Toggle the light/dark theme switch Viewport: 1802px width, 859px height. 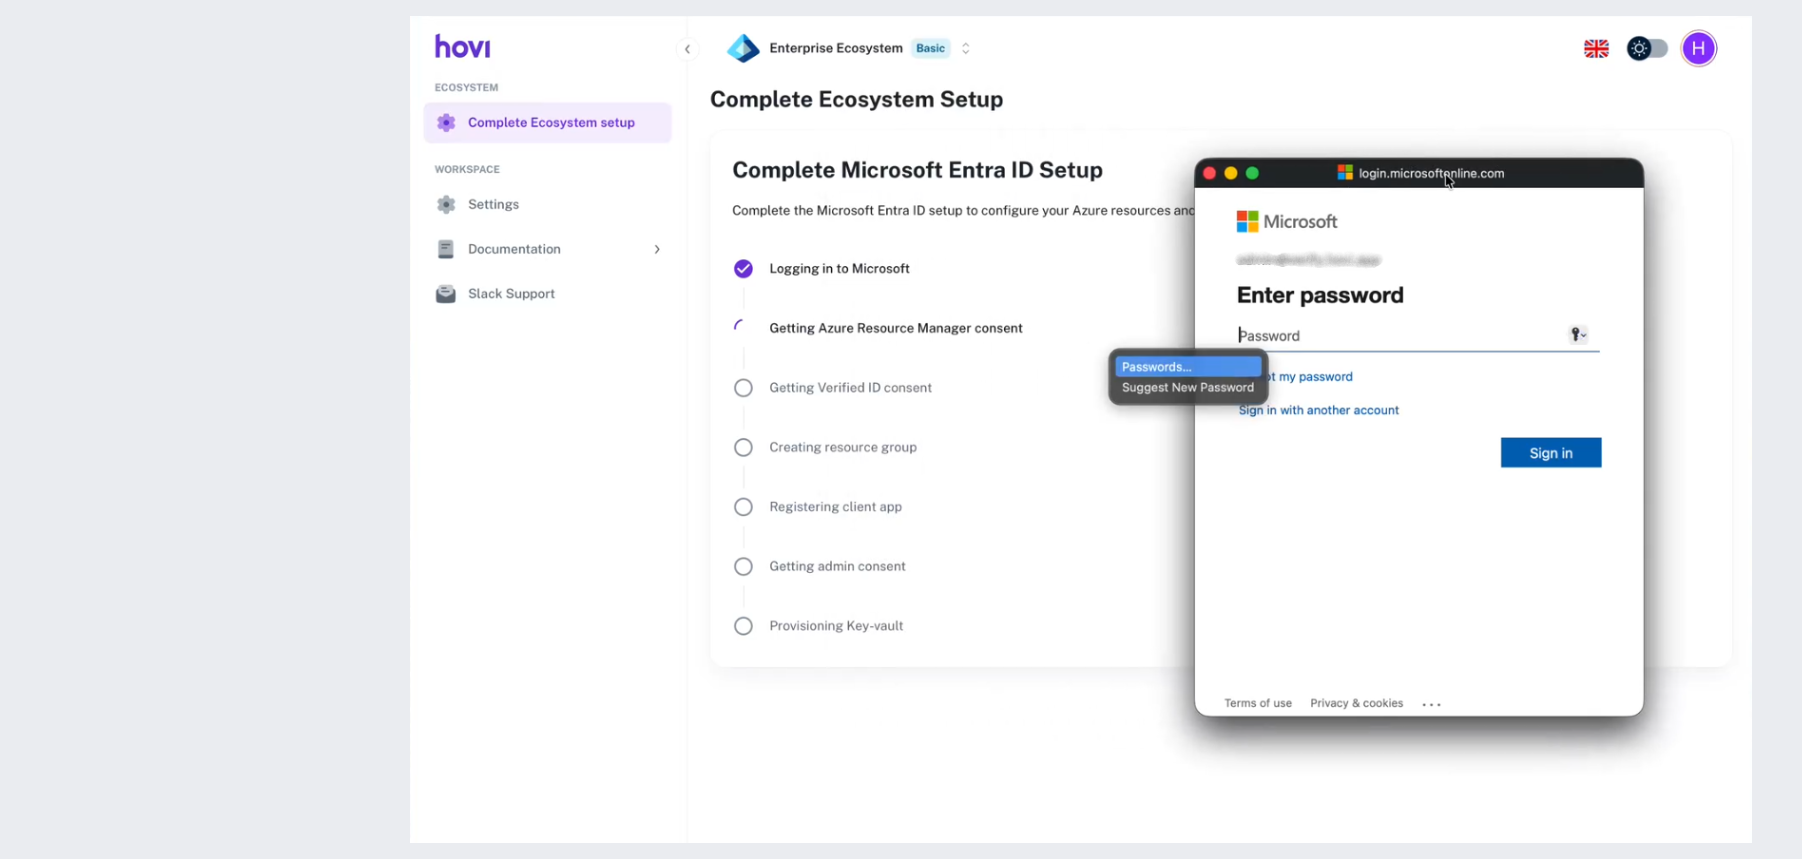point(1647,48)
